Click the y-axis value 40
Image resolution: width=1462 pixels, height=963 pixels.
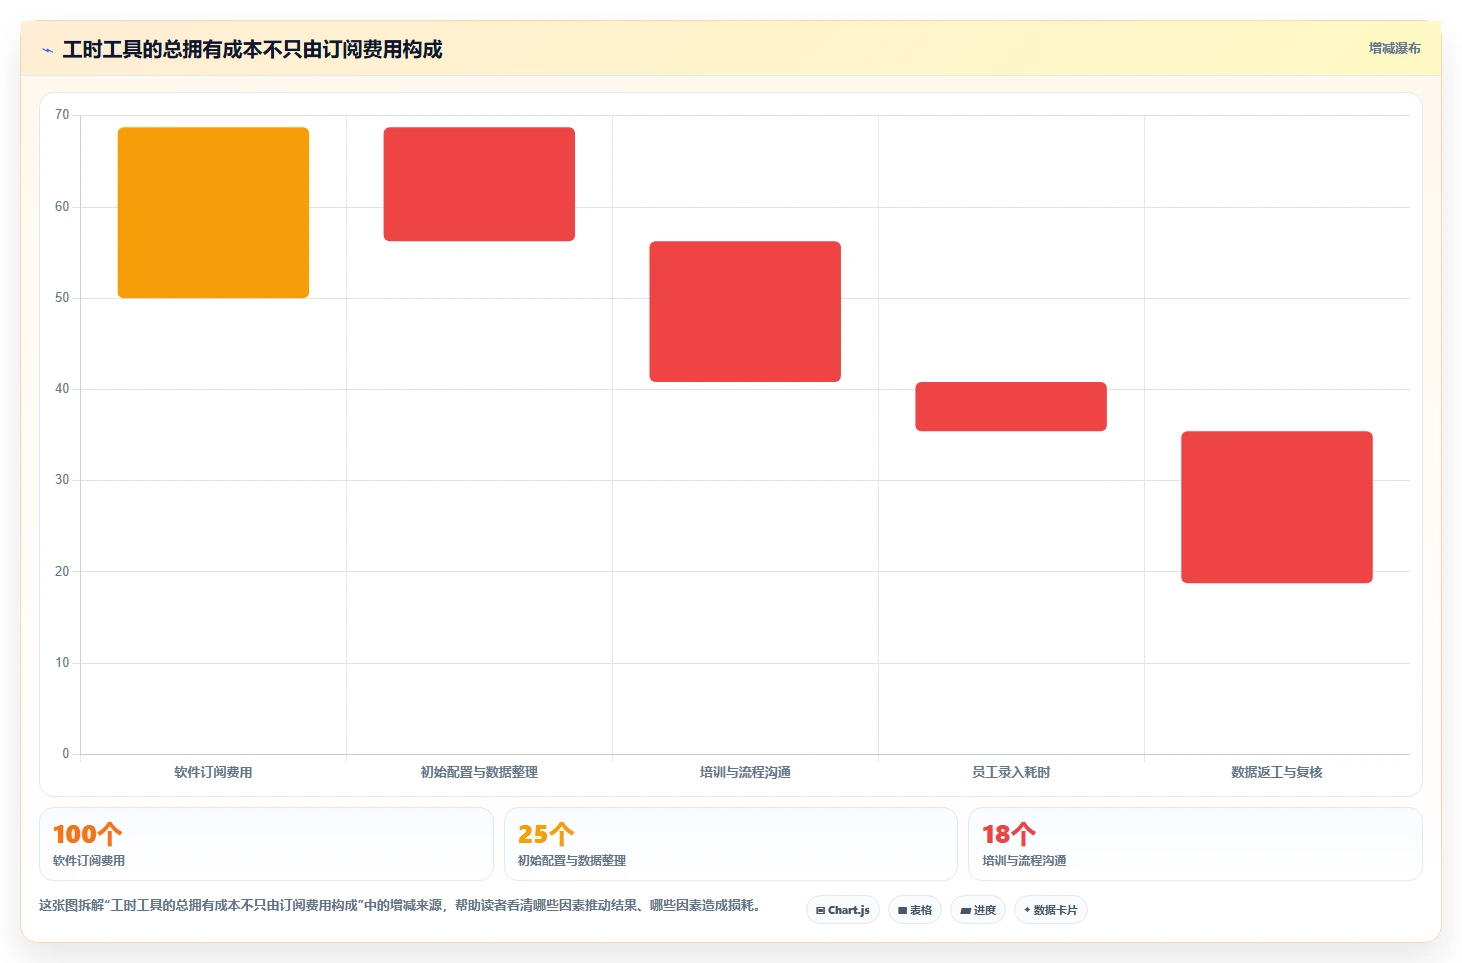point(62,389)
